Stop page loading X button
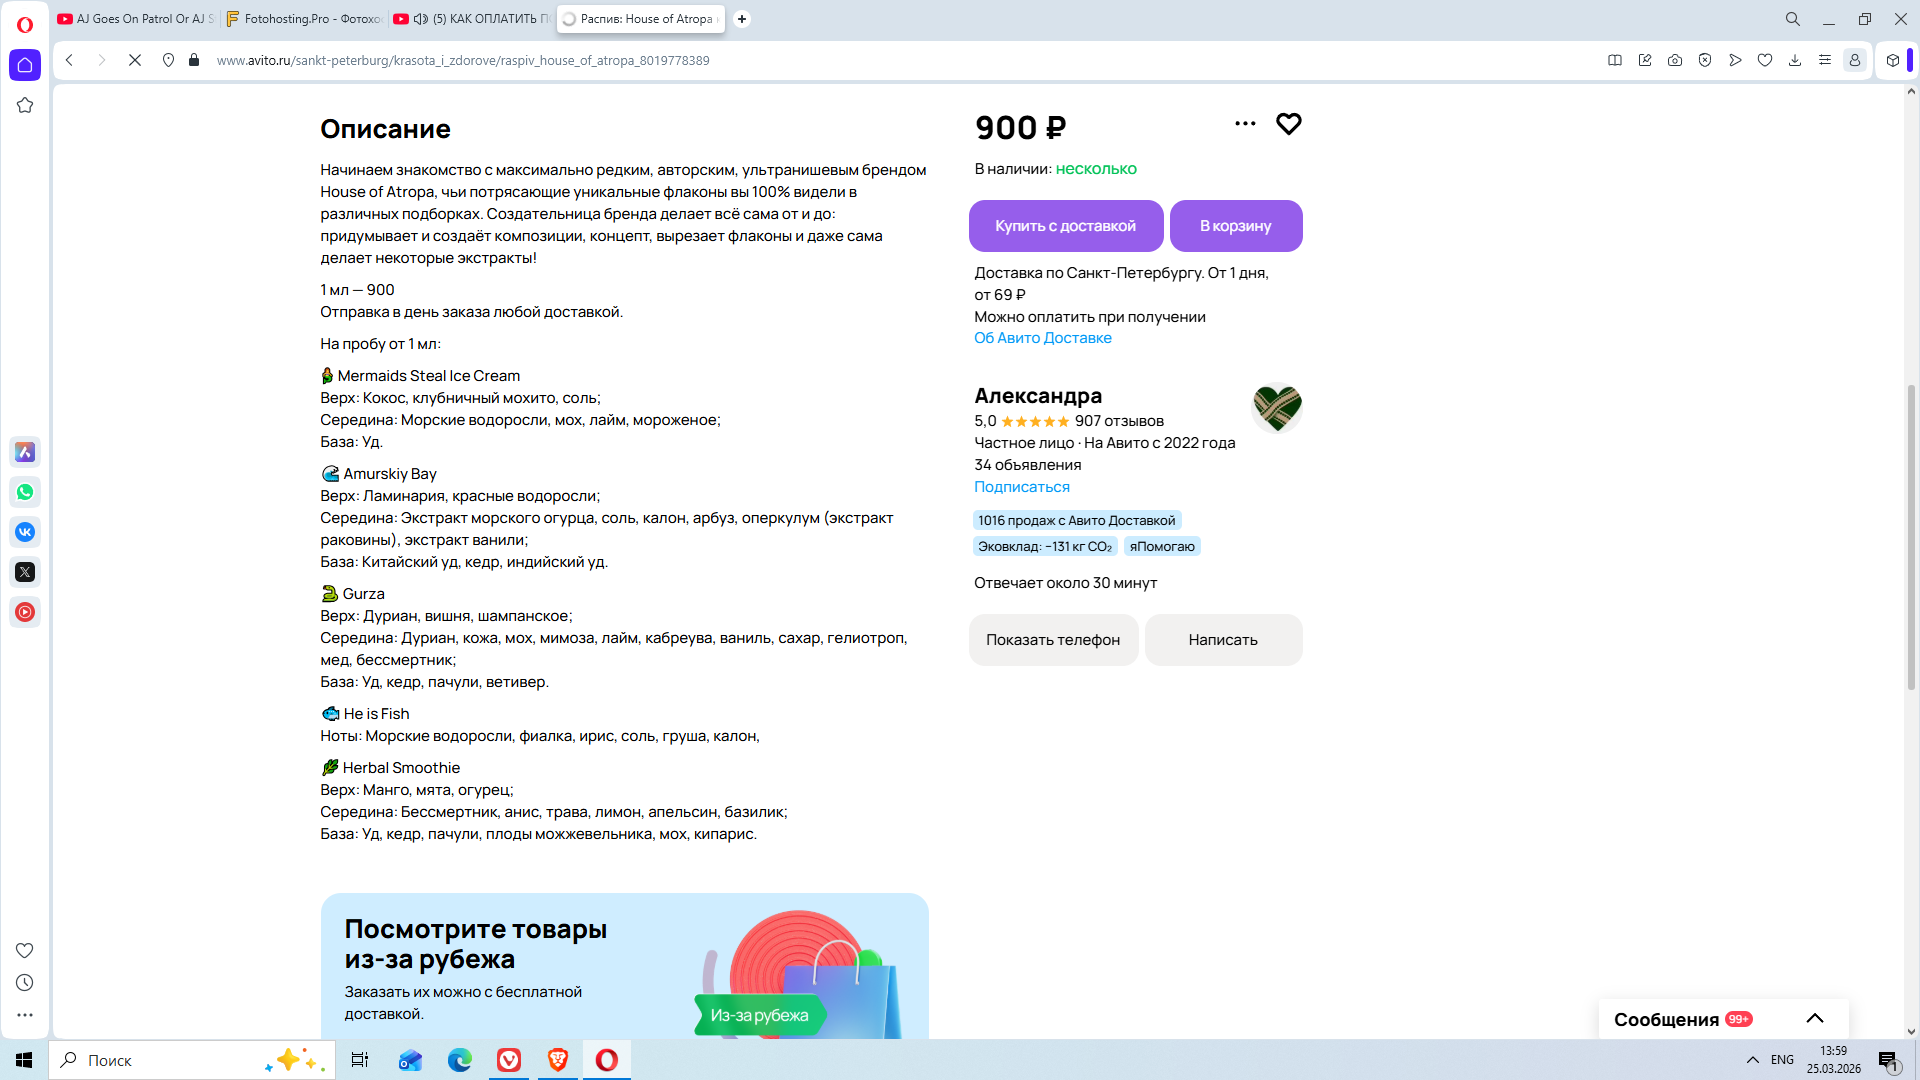Screen dimensions: 1920x1080 pos(135,60)
